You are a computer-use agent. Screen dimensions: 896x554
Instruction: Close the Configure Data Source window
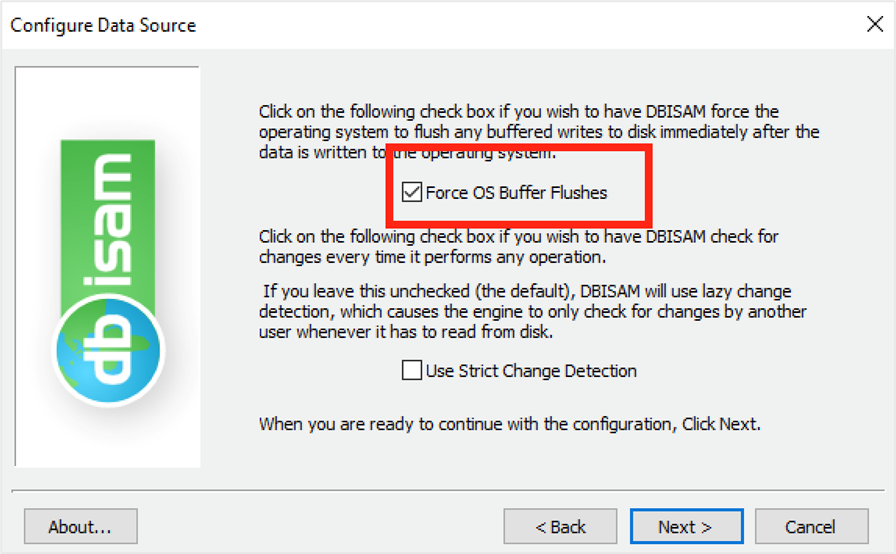874,25
